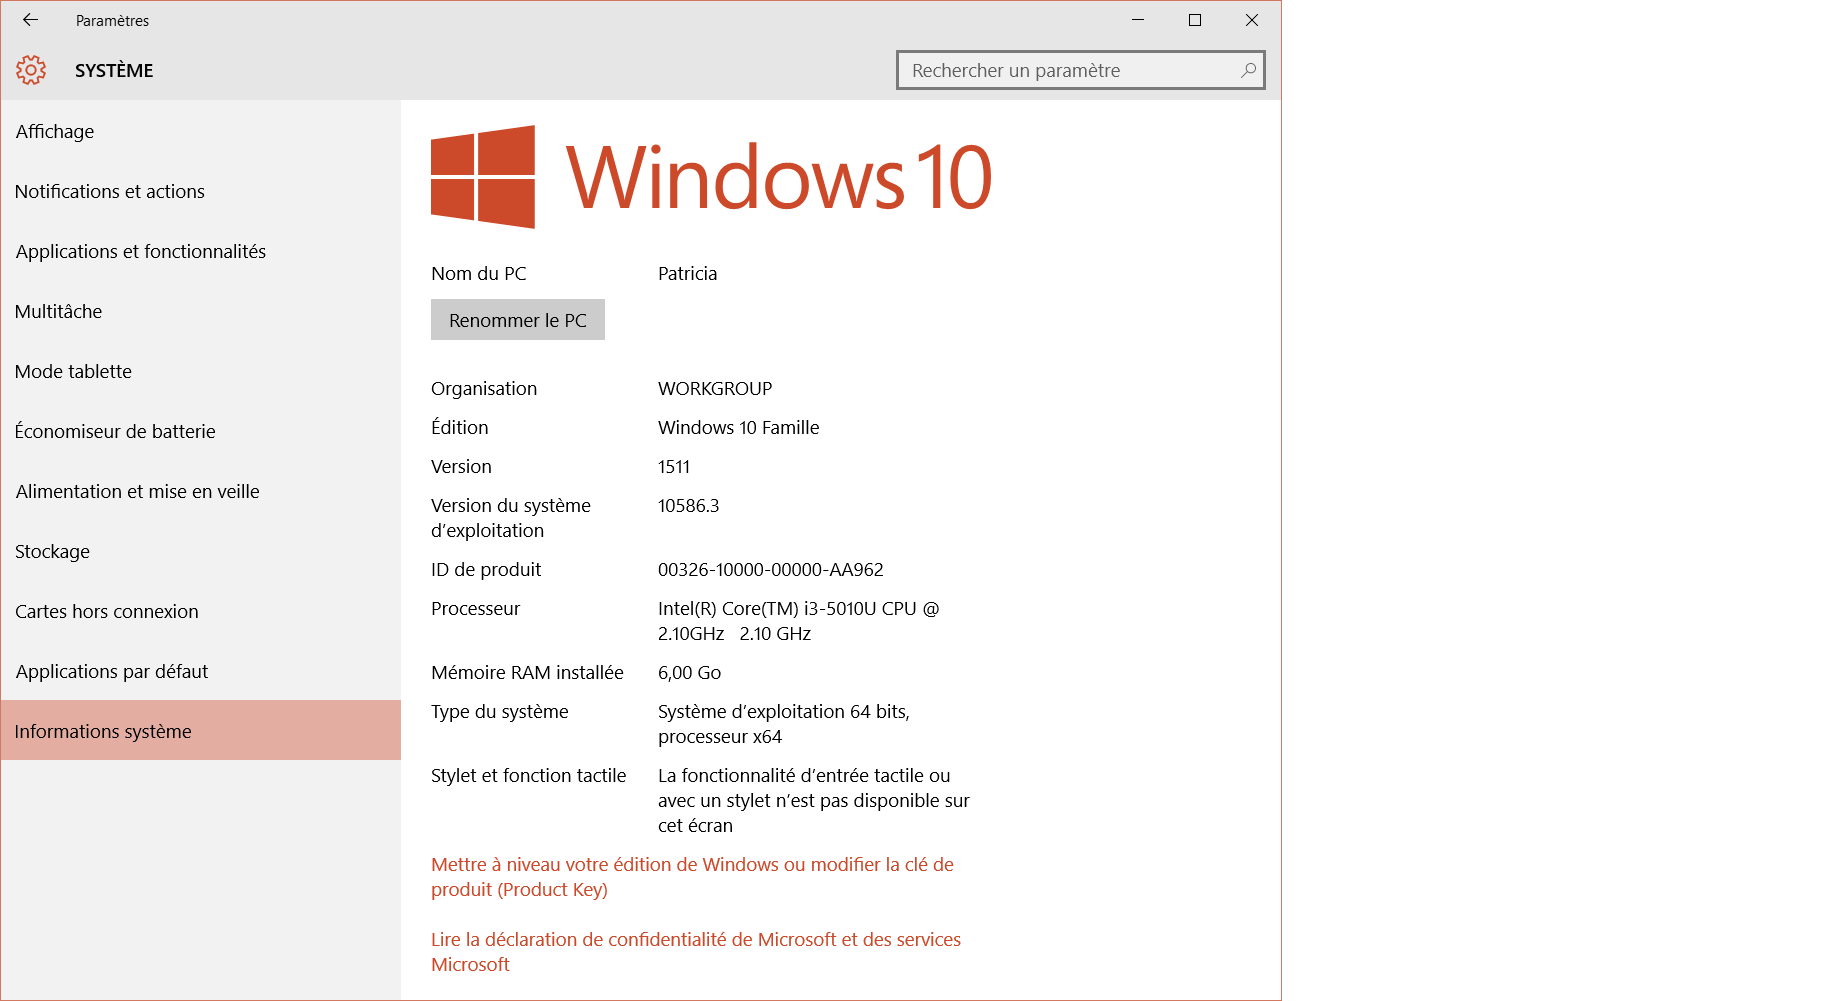
Task: Select Économiseur de batterie
Action: (x=201, y=431)
